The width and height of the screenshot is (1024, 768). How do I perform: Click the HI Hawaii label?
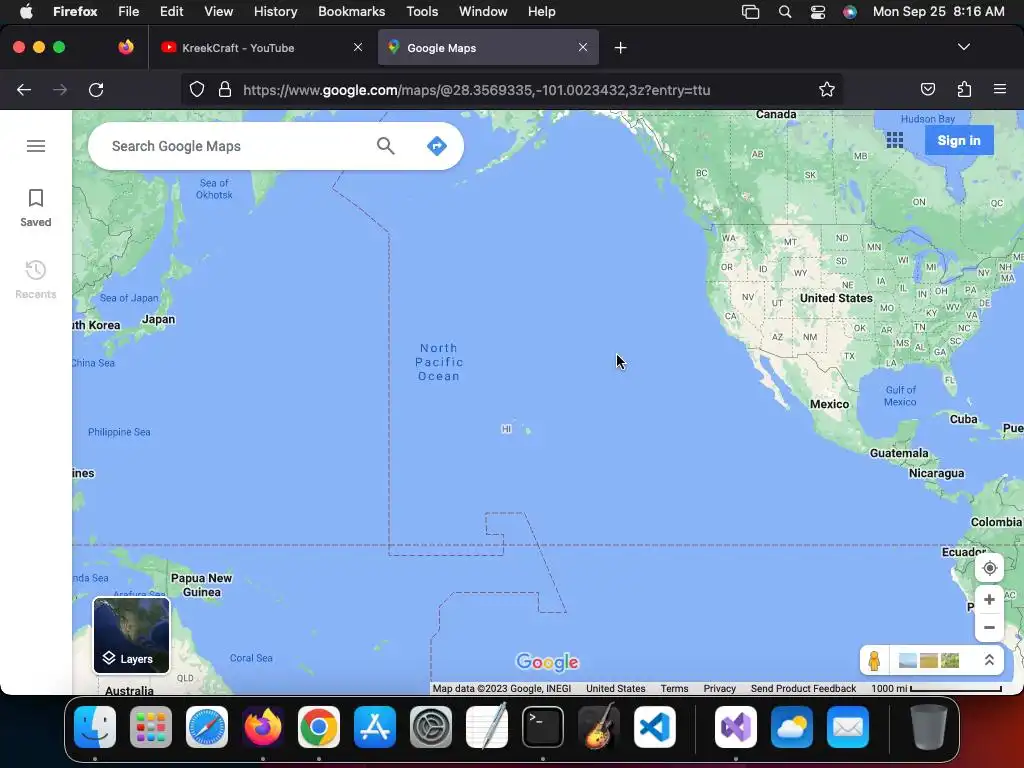tap(506, 429)
